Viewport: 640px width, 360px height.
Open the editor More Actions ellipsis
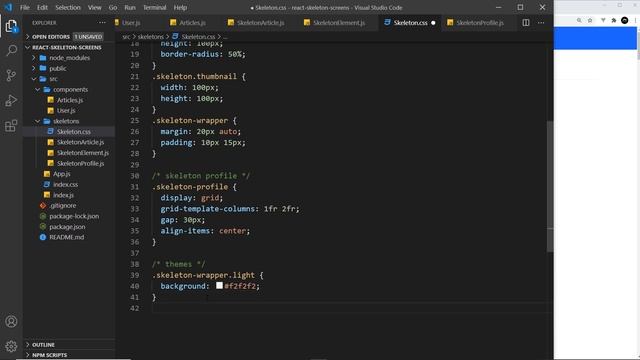pyautogui.click(x=541, y=23)
